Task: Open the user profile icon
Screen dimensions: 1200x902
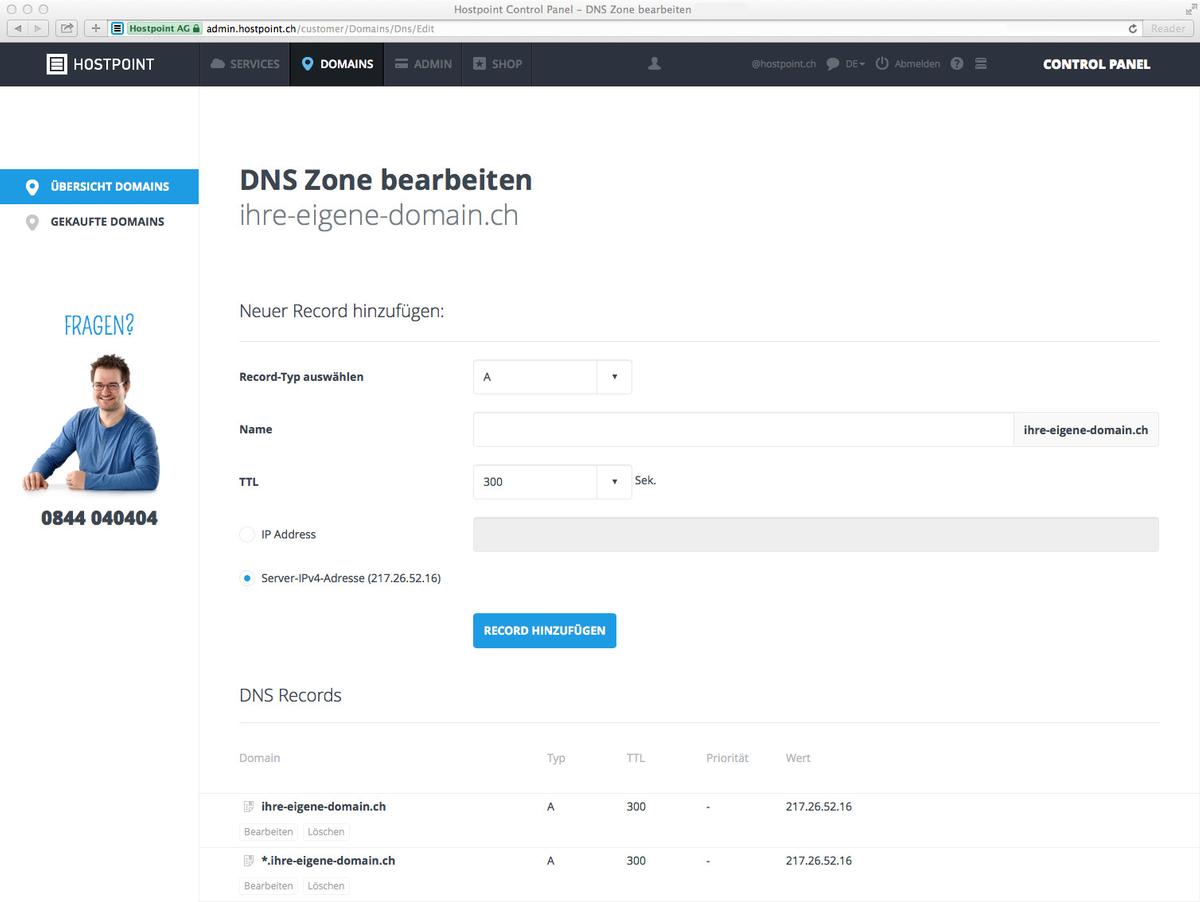Action: coord(654,63)
